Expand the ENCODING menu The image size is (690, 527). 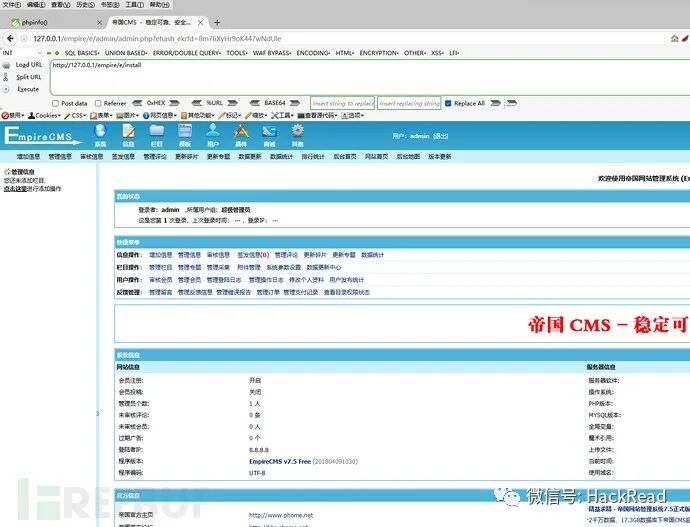313,53
